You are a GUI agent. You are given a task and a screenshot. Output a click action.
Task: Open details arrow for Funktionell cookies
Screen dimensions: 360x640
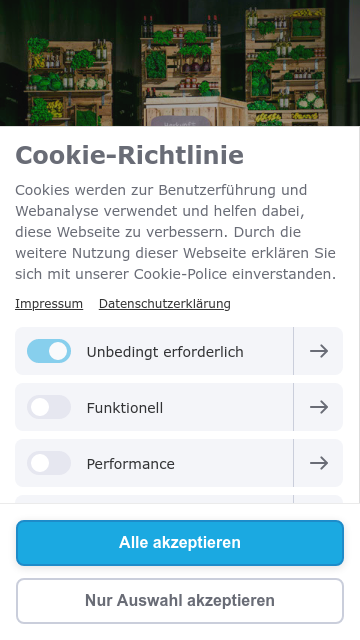[318, 407]
